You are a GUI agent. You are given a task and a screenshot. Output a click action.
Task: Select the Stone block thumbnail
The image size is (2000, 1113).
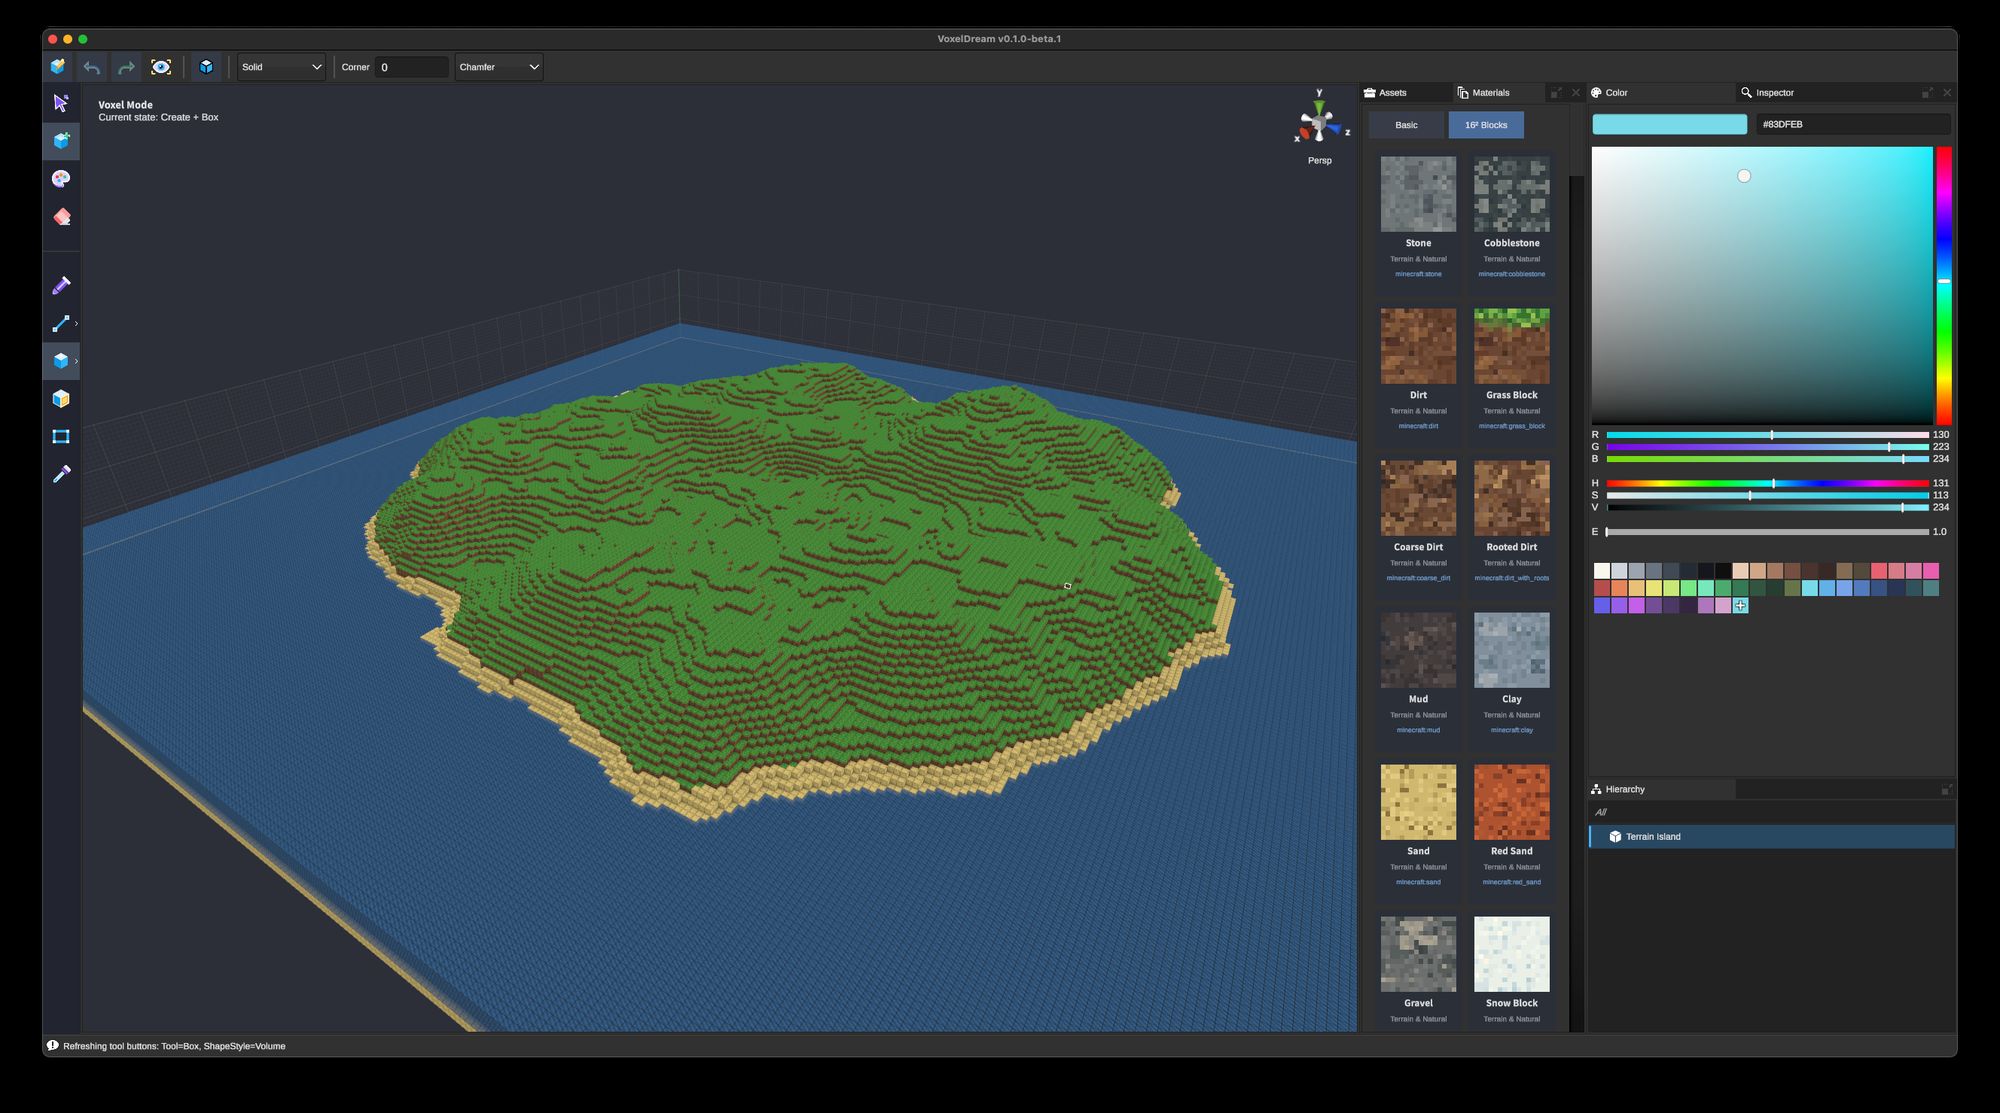1418,194
